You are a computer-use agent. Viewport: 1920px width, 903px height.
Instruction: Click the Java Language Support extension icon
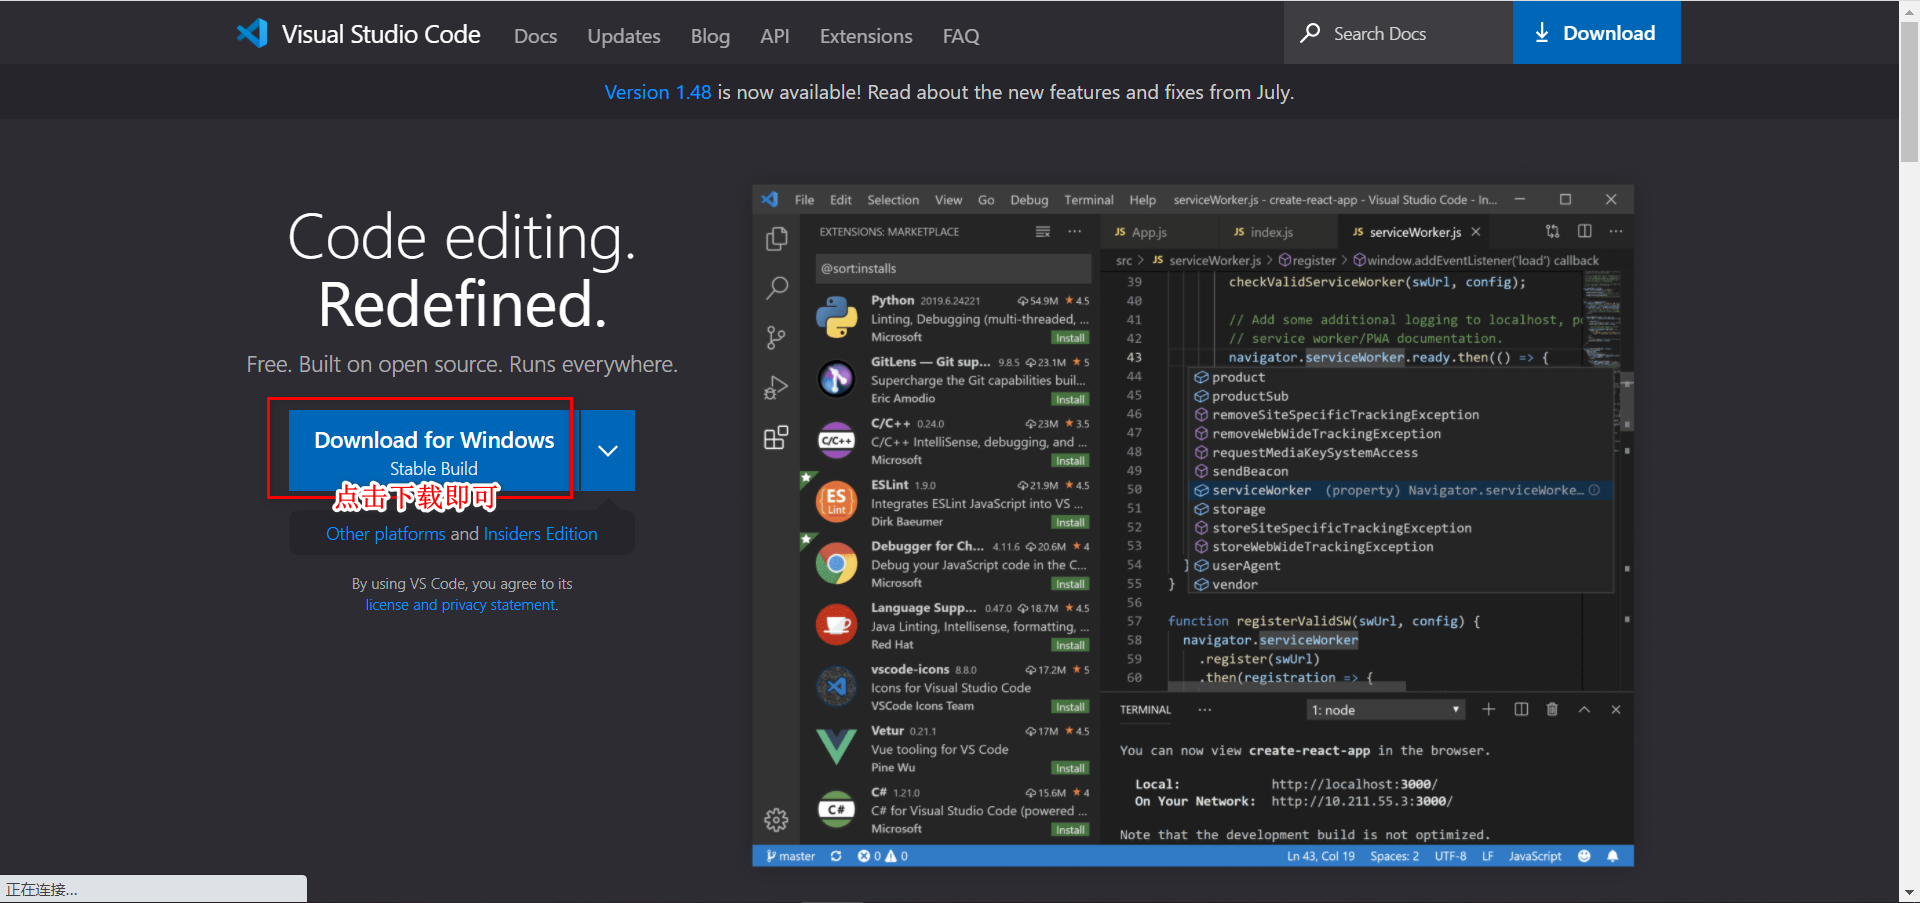(x=836, y=625)
